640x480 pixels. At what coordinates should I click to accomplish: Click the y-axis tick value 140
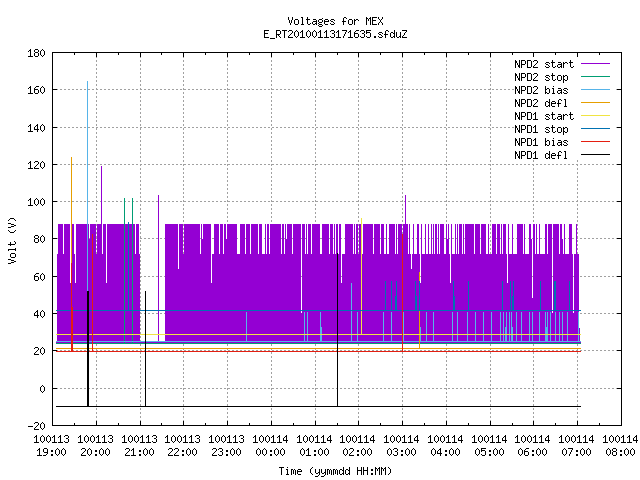click(36, 128)
